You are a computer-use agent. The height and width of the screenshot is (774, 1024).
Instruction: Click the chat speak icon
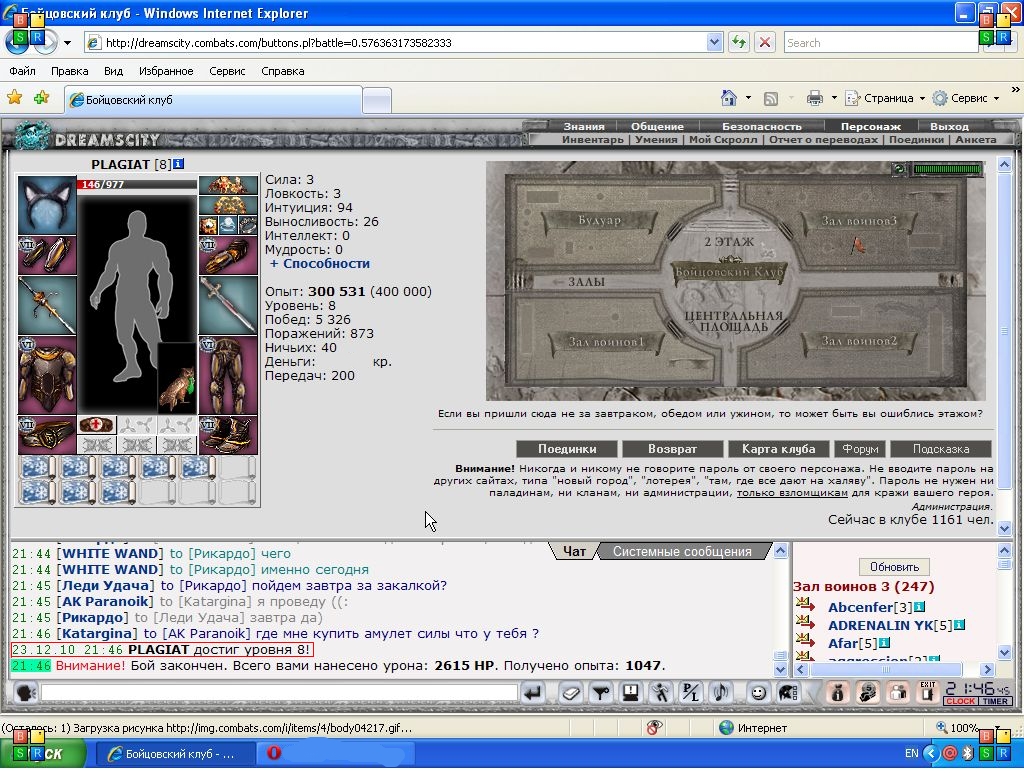tap(25, 692)
